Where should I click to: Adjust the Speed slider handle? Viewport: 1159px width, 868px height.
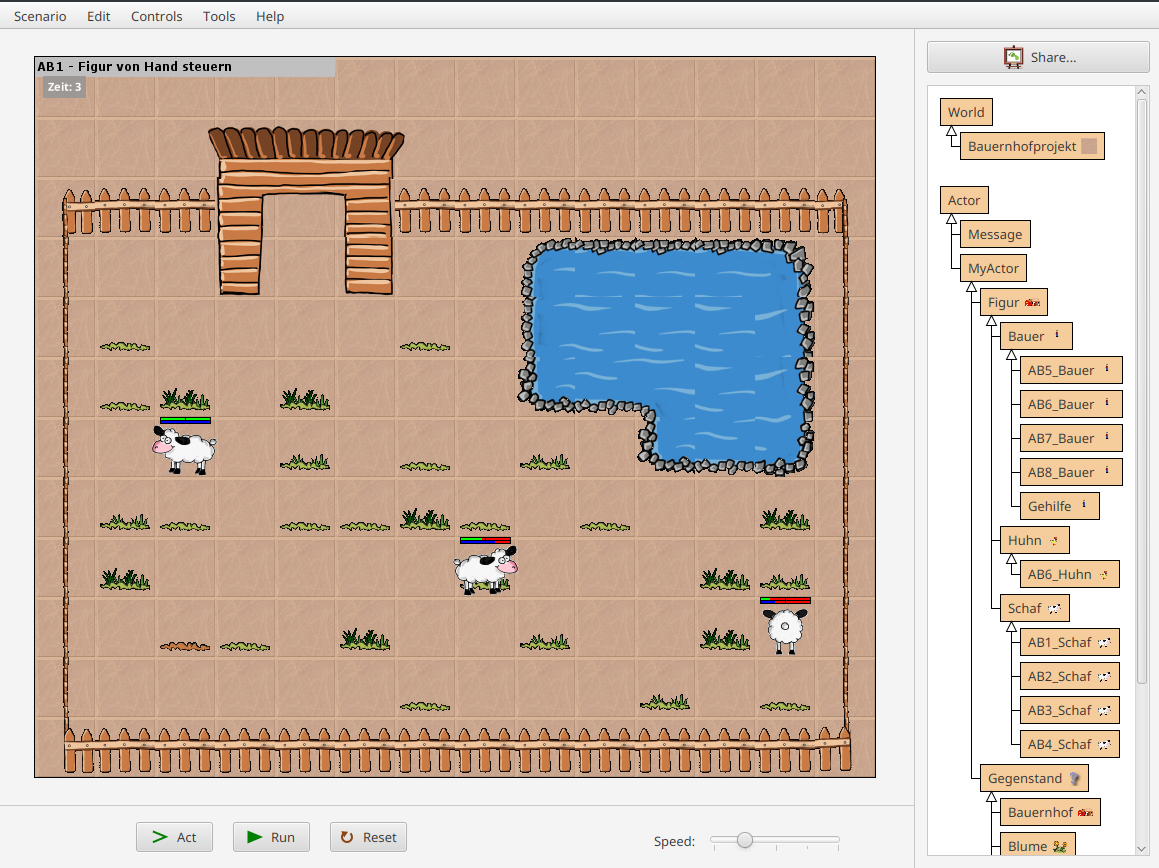point(745,840)
